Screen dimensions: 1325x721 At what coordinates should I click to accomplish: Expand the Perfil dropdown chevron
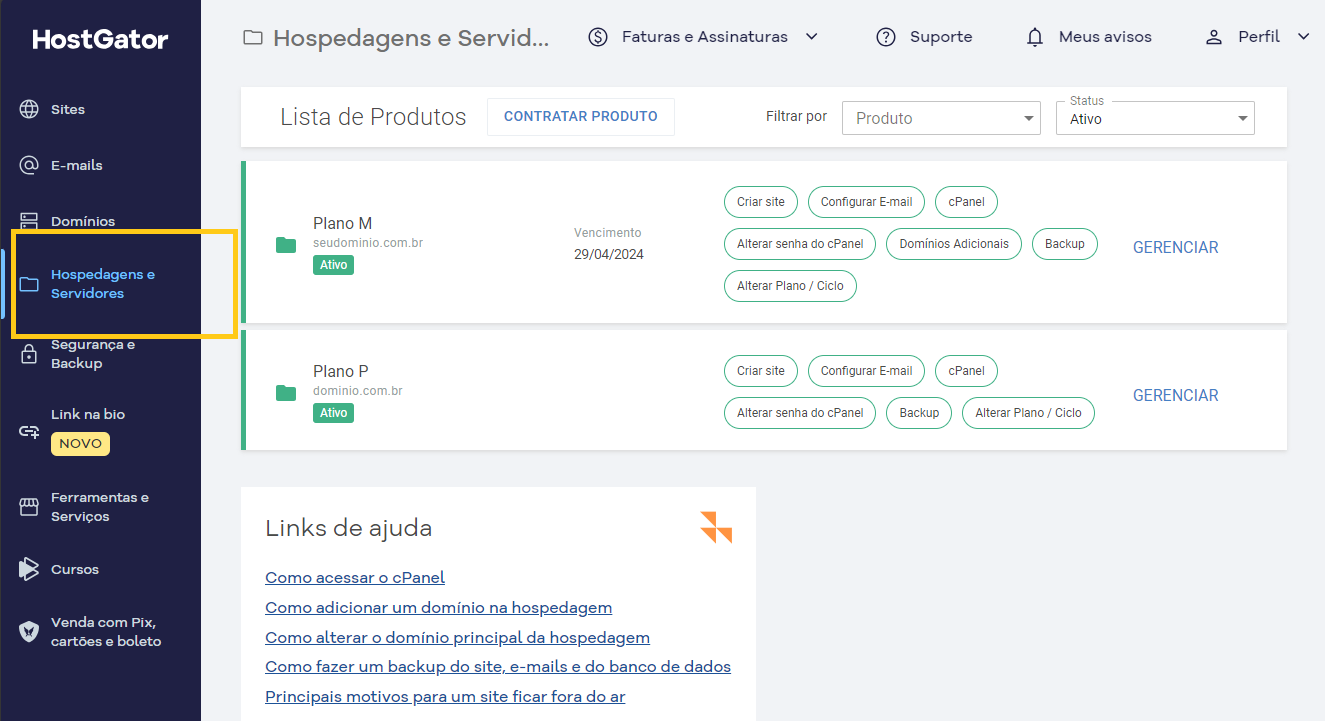[1303, 37]
